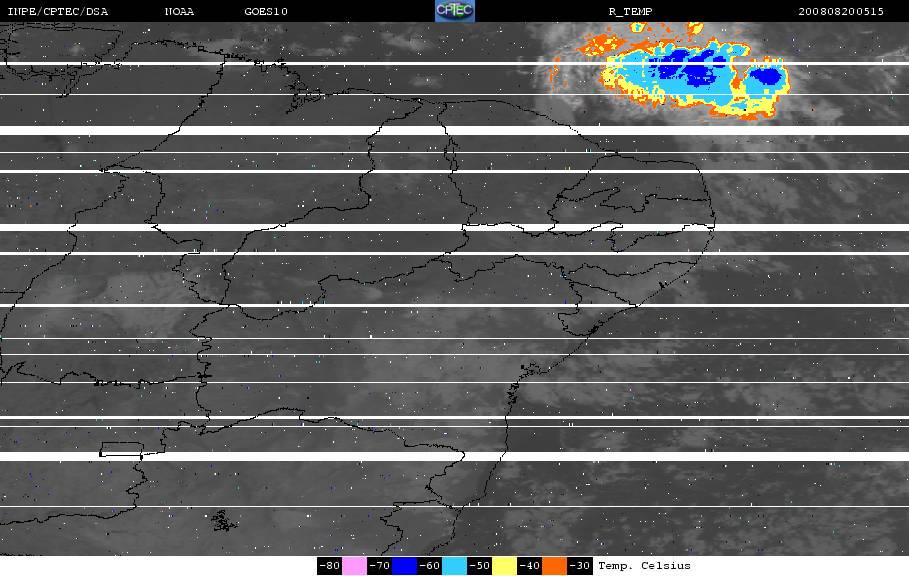Click the yellow legend swatch
The image size is (909, 576).
tap(504, 566)
